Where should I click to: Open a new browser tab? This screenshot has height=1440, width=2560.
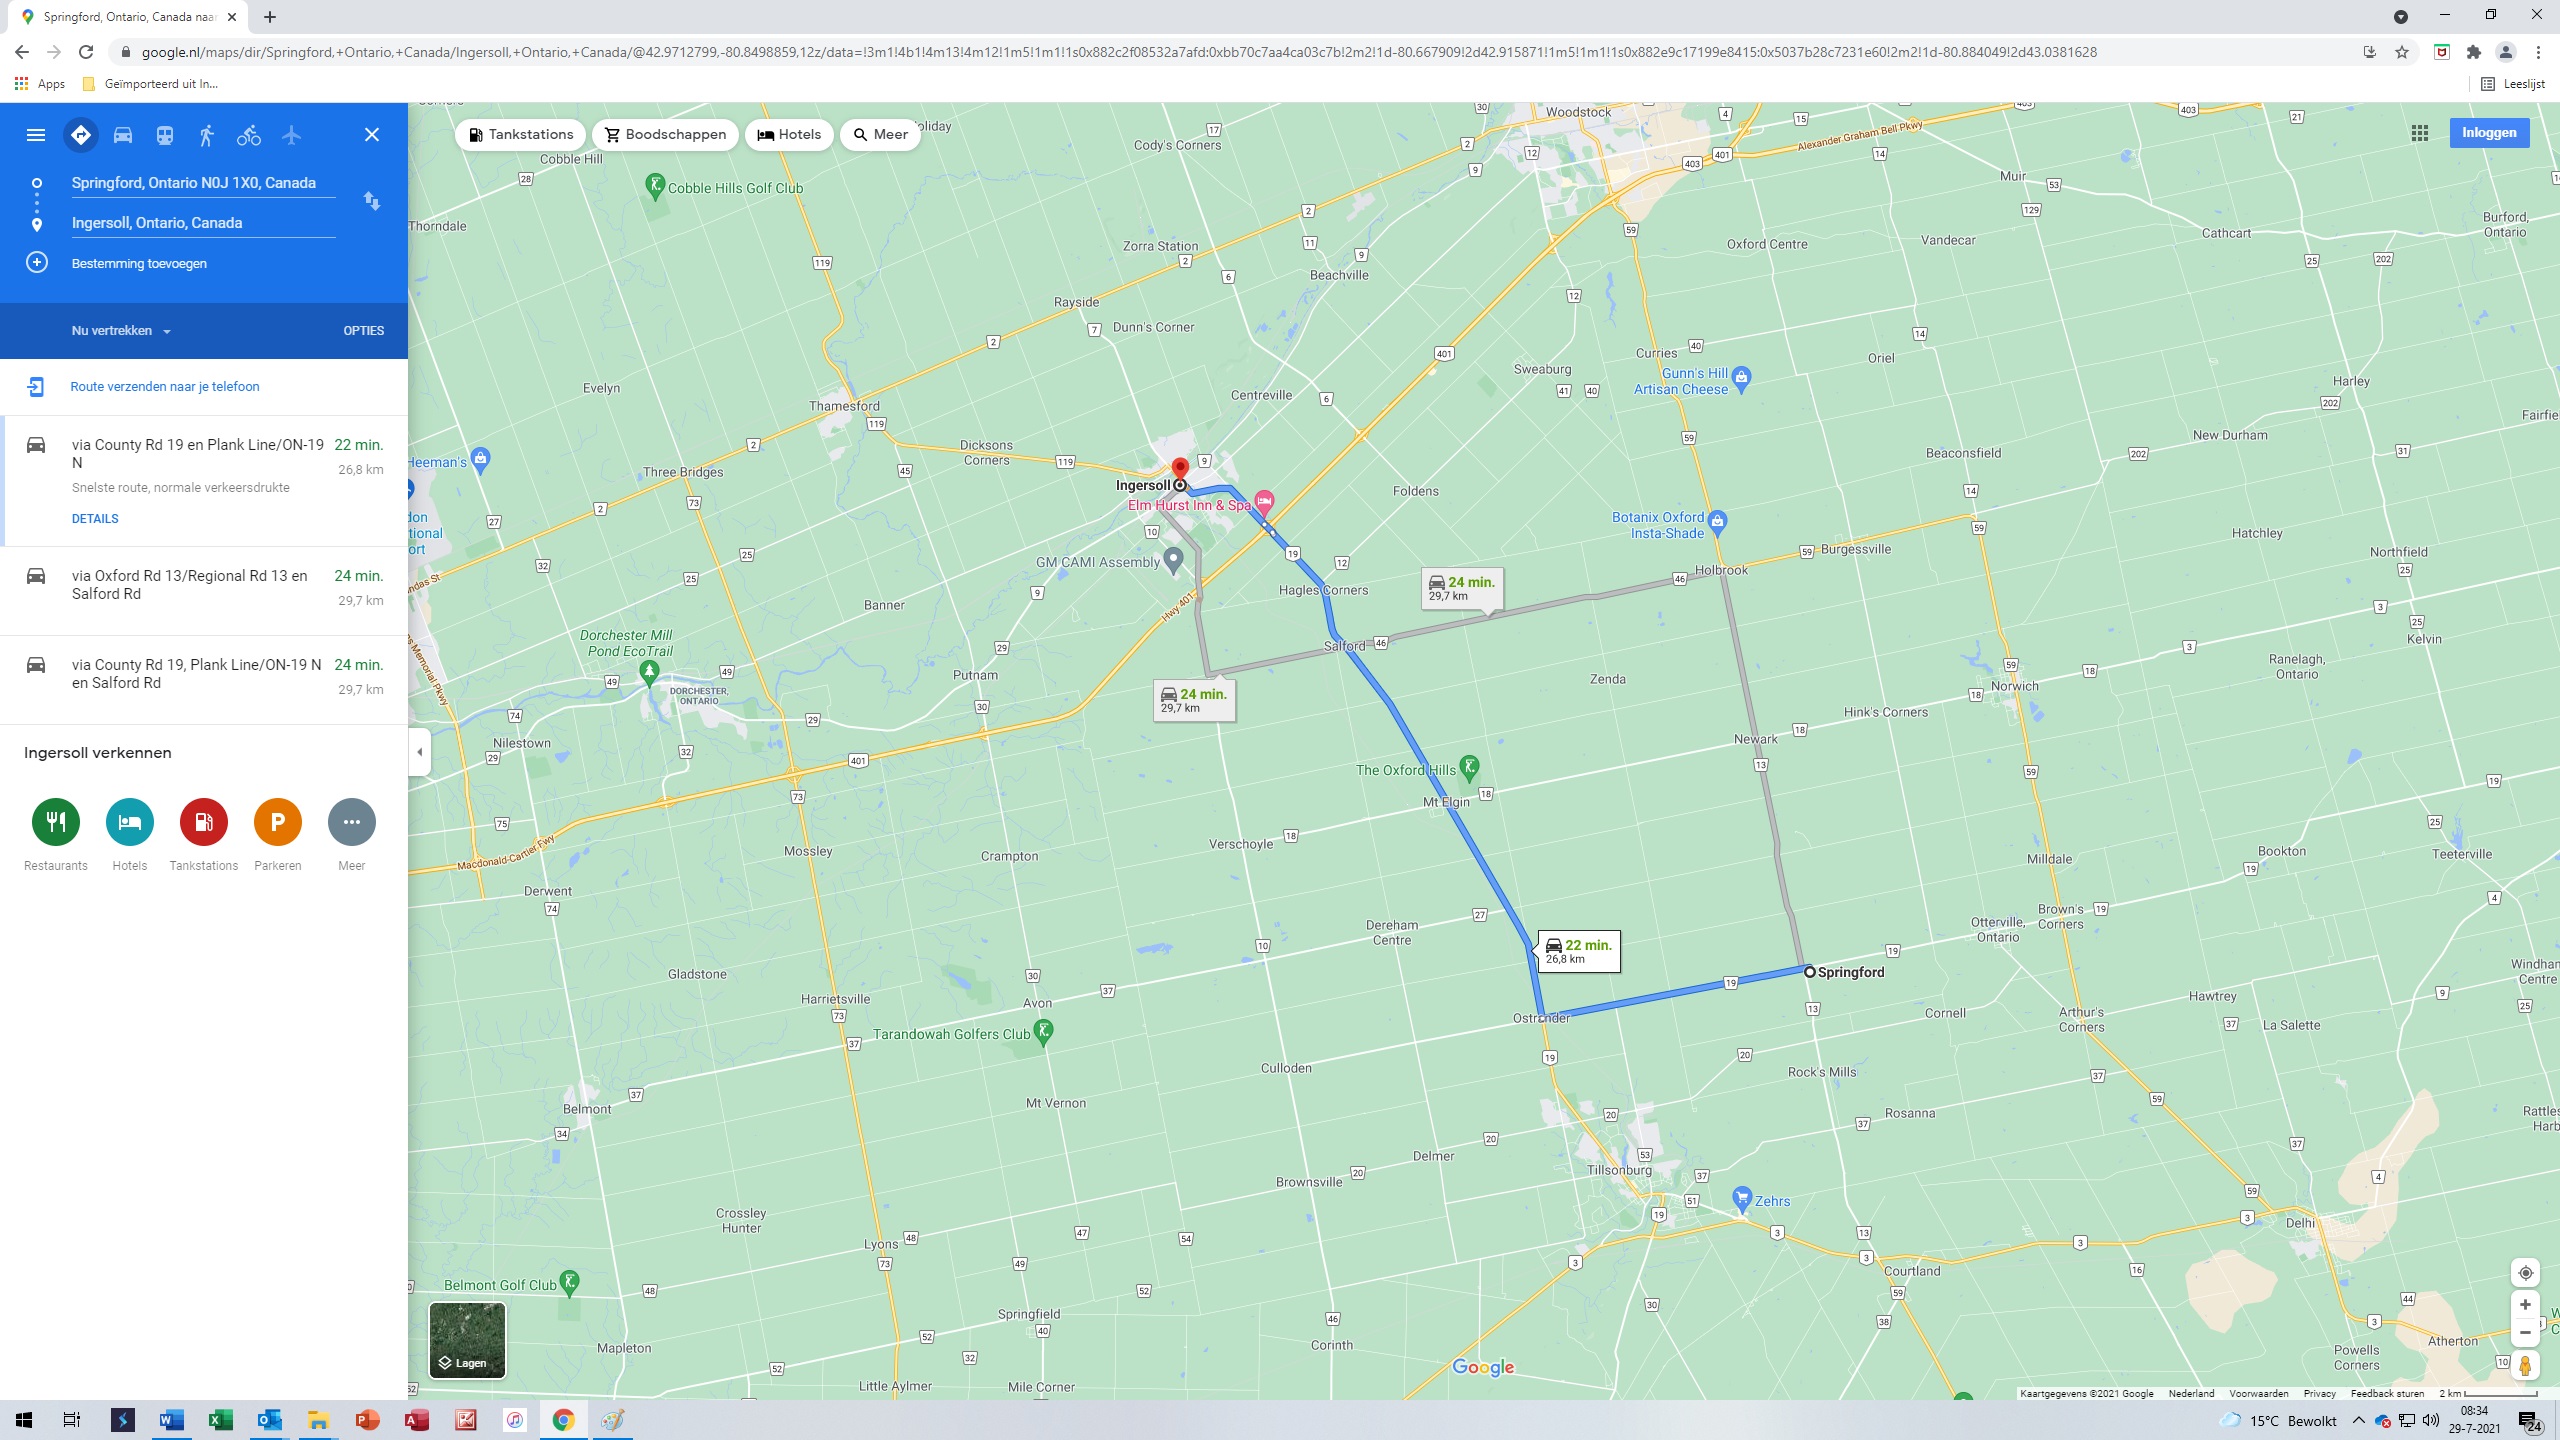click(270, 17)
